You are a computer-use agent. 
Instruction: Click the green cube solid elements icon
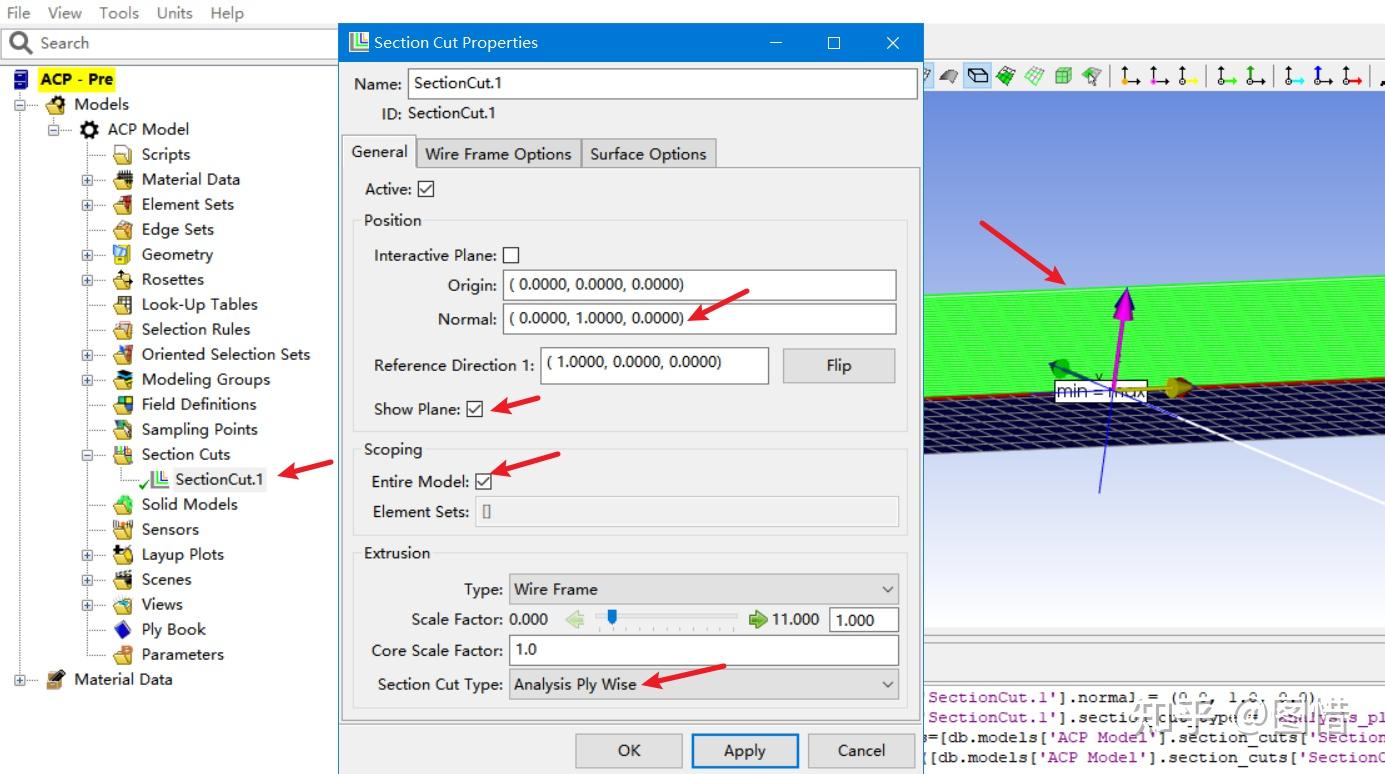point(1063,75)
